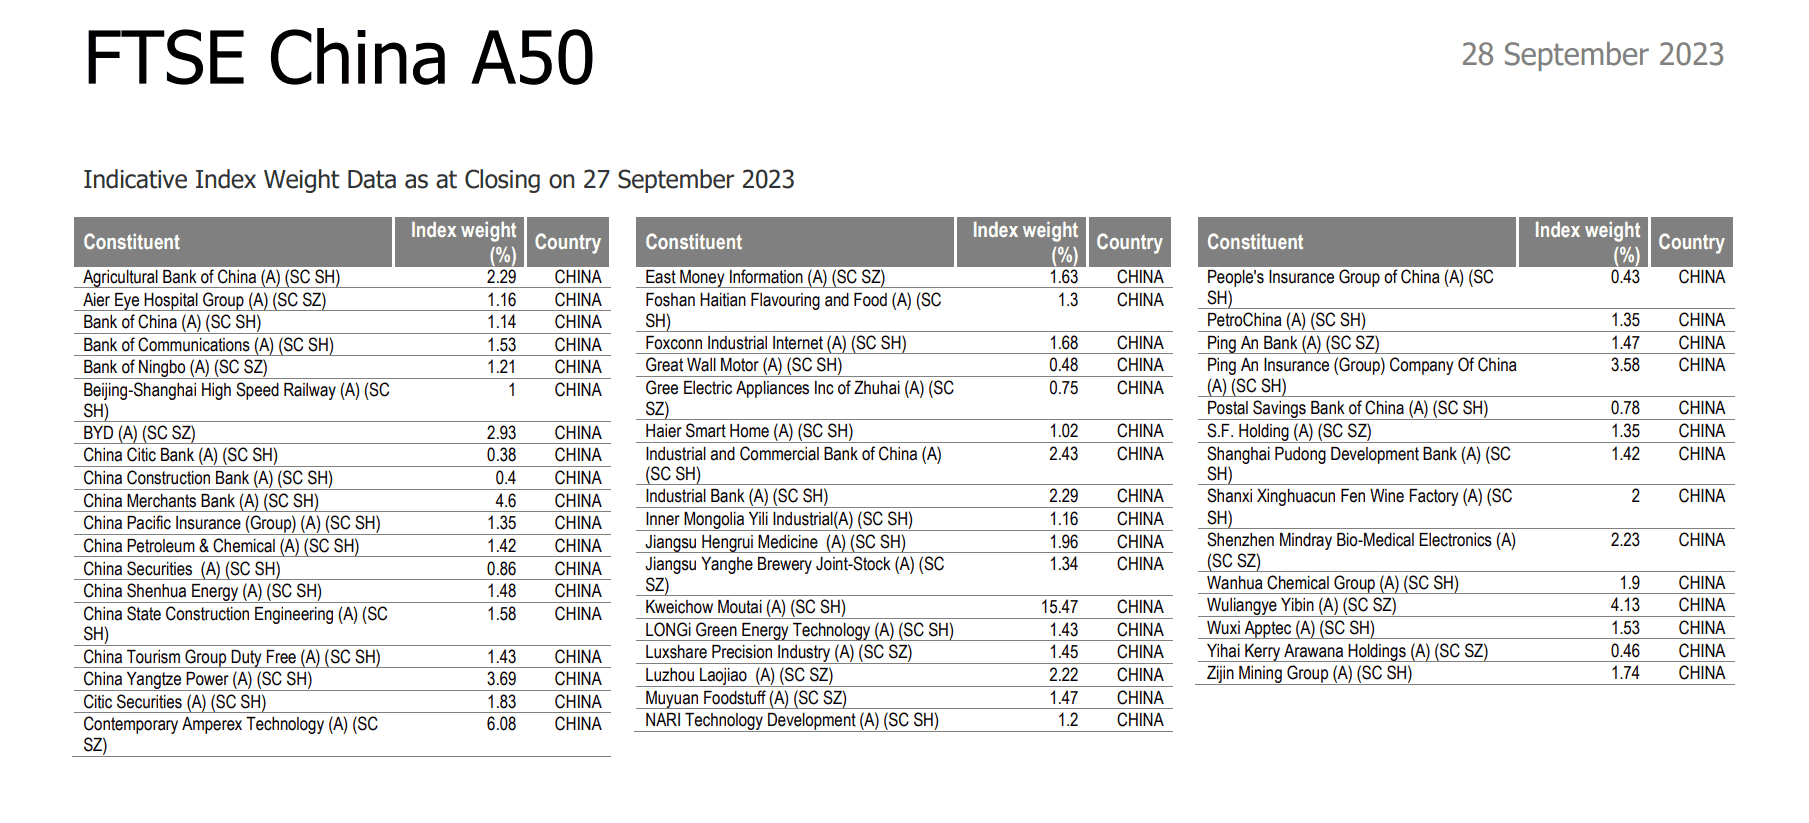The image size is (1809, 823).
Task: Click China Securities (A) (SC SH)
Action: click(x=182, y=569)
